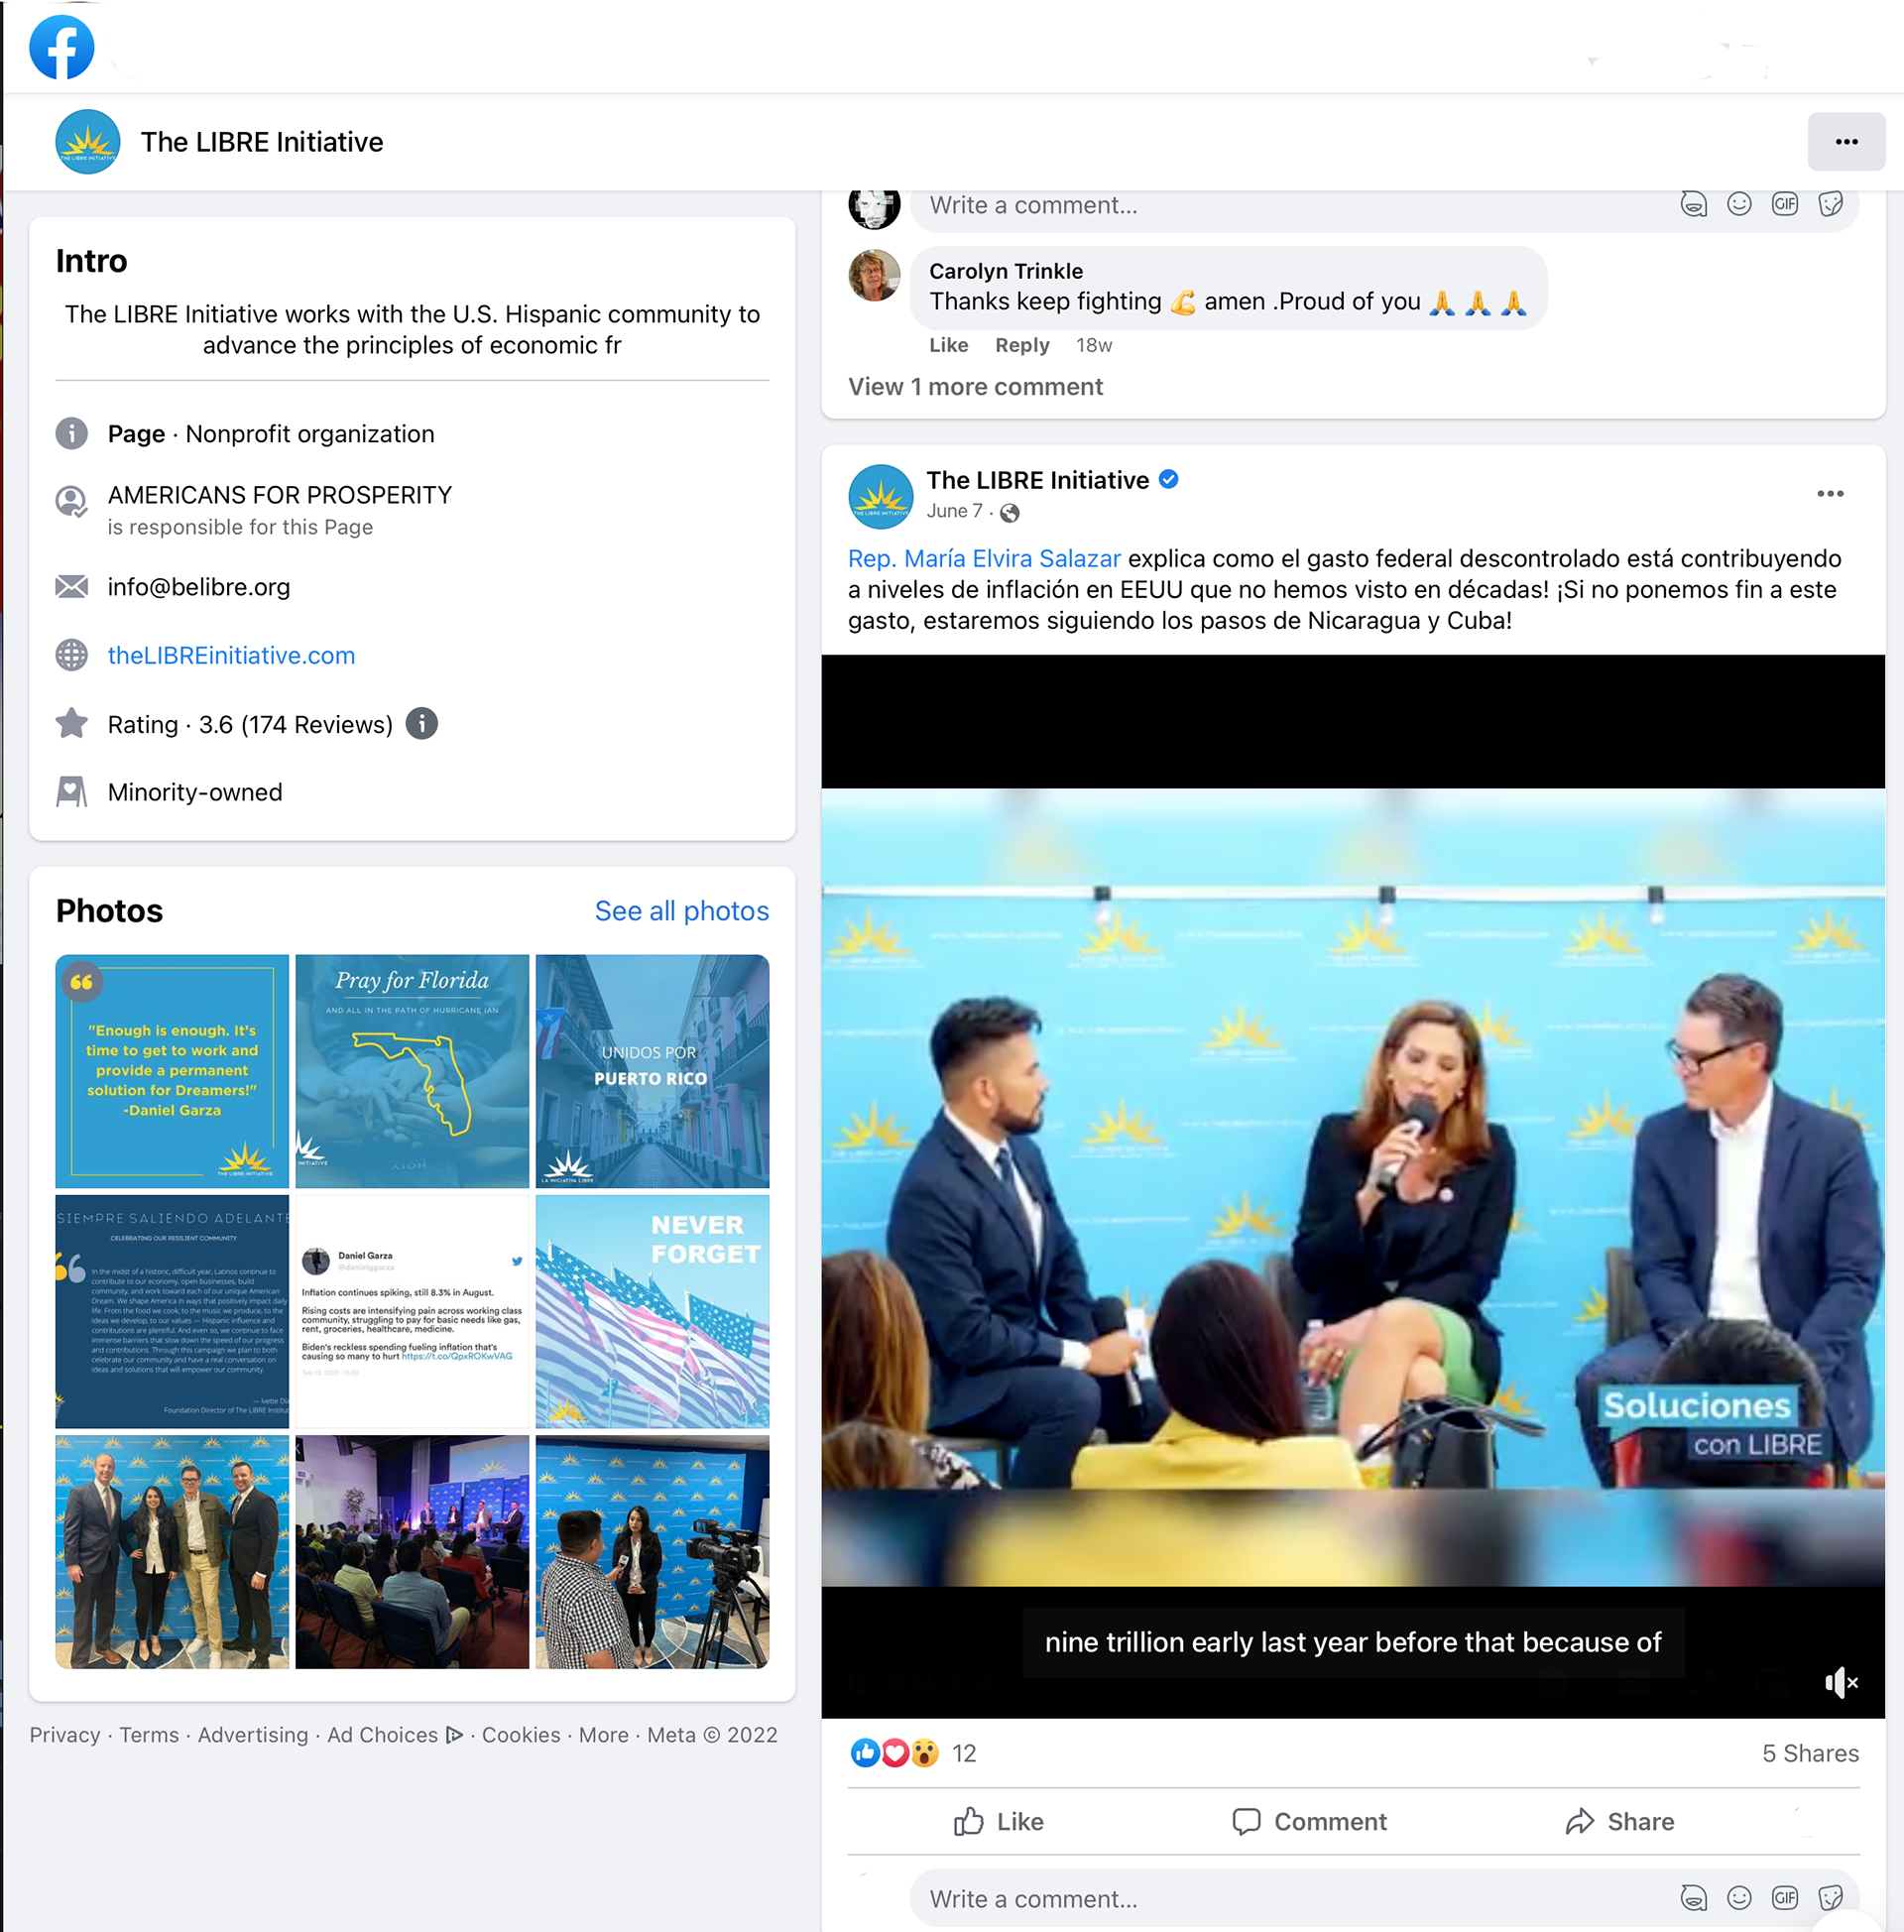Viewport: 1904px width, 1932px height.
Task: Click the Ad Choices footer link
Action: coord(395,1735)
